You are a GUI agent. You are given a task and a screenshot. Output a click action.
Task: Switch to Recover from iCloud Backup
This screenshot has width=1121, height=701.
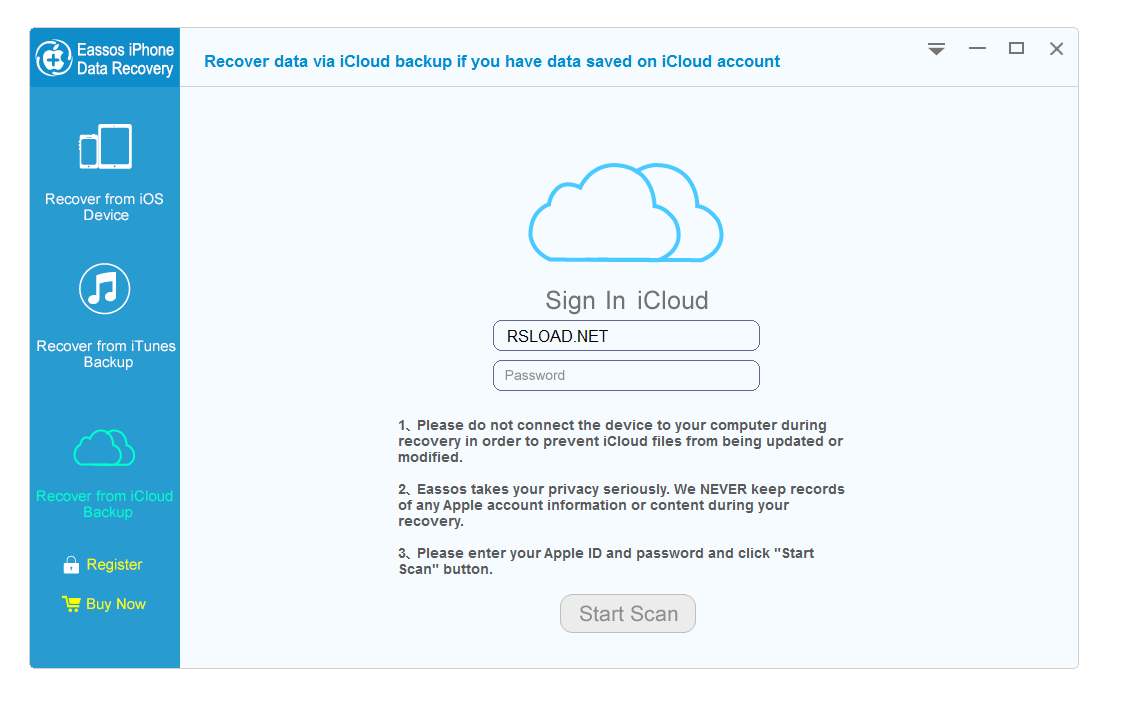click(105, 504)
